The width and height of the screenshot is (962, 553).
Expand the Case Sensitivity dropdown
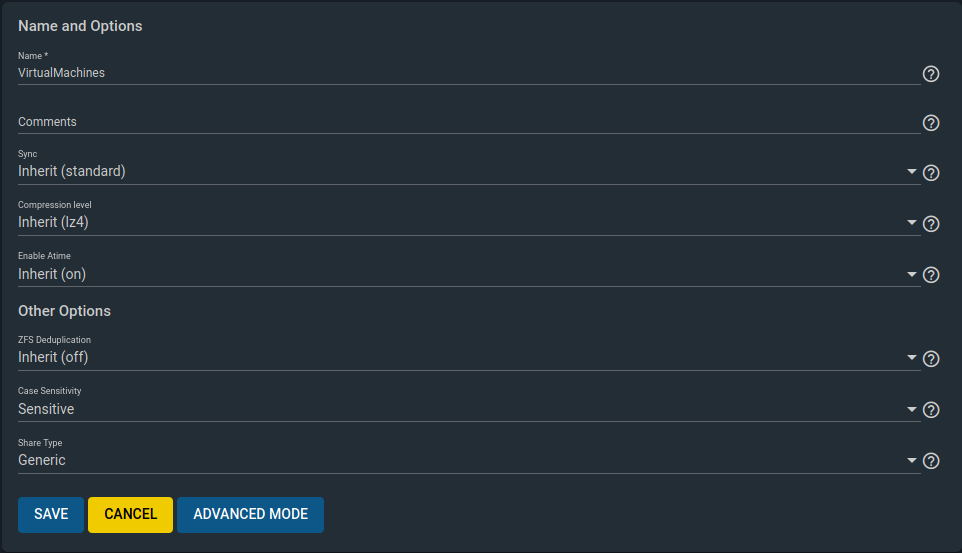(467, 409)
